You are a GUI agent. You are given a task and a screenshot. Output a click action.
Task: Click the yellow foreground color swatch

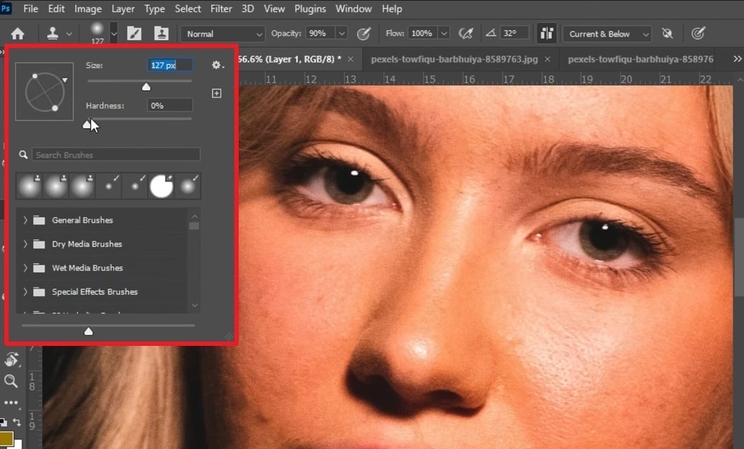tap(6, 438)
